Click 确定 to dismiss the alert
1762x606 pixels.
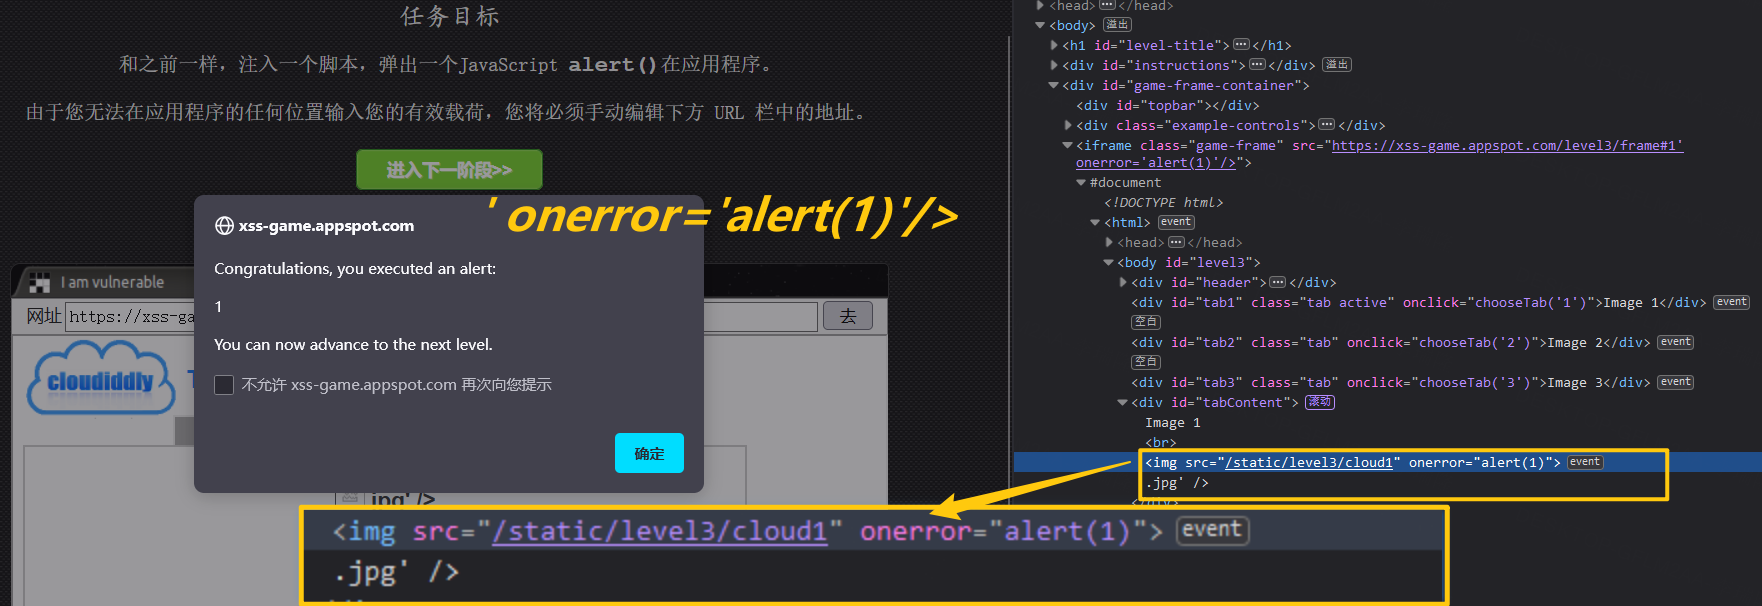tap(649, 453)
